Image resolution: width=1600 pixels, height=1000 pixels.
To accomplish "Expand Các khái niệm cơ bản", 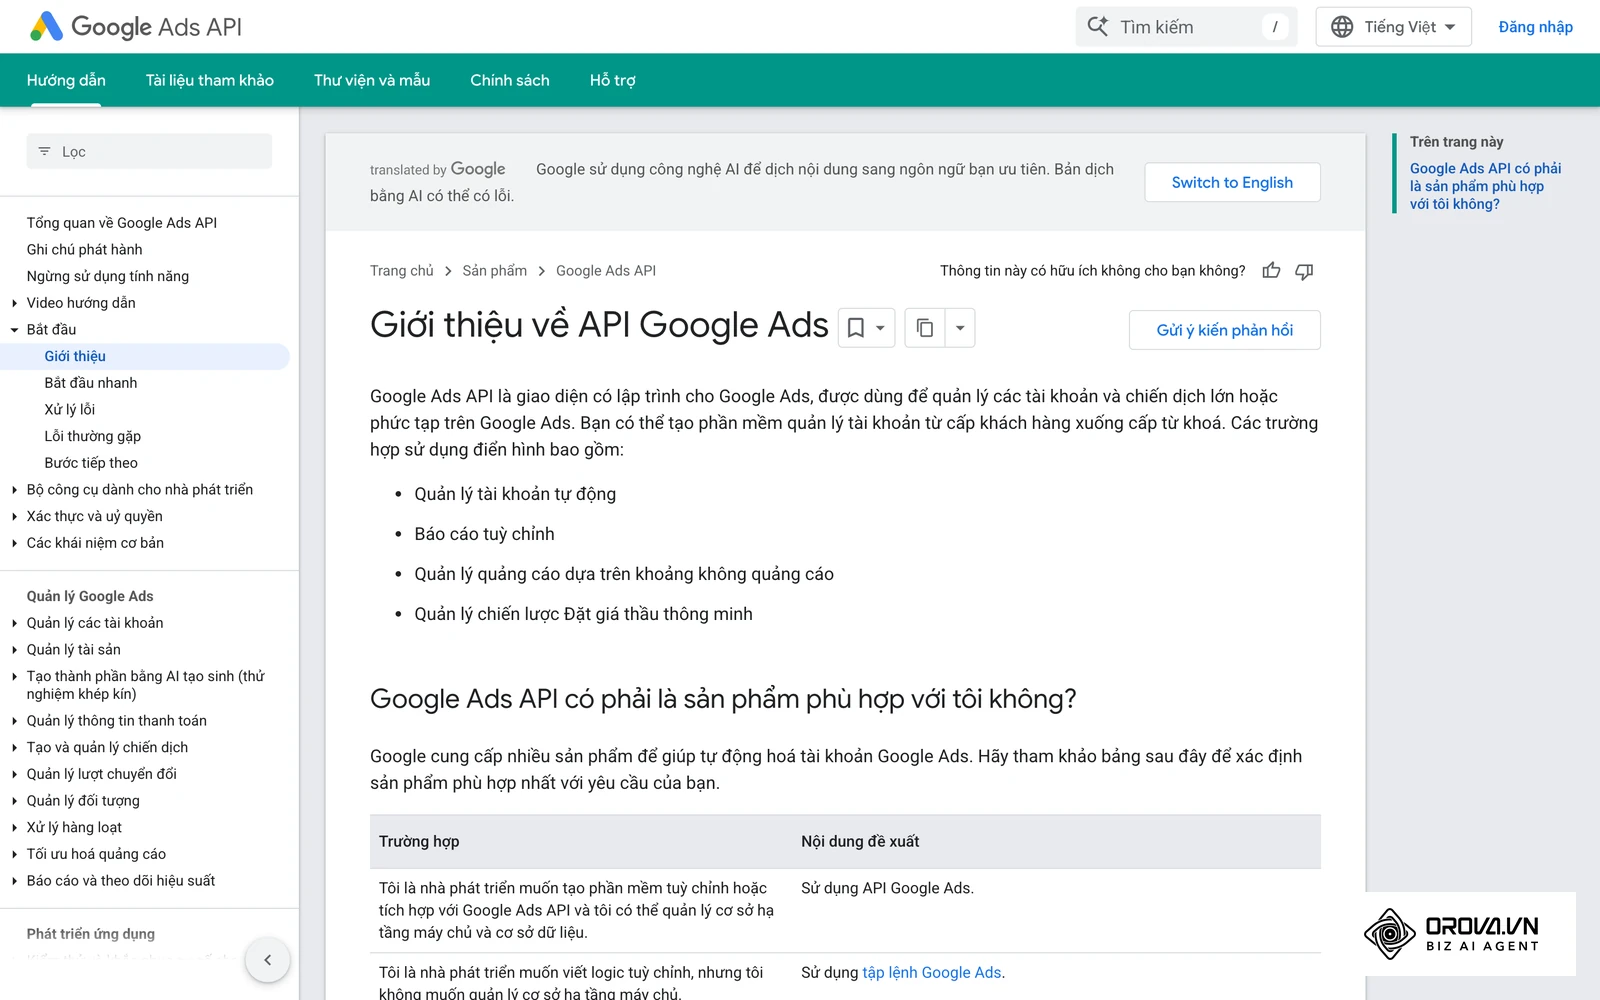I will (14, 543).
